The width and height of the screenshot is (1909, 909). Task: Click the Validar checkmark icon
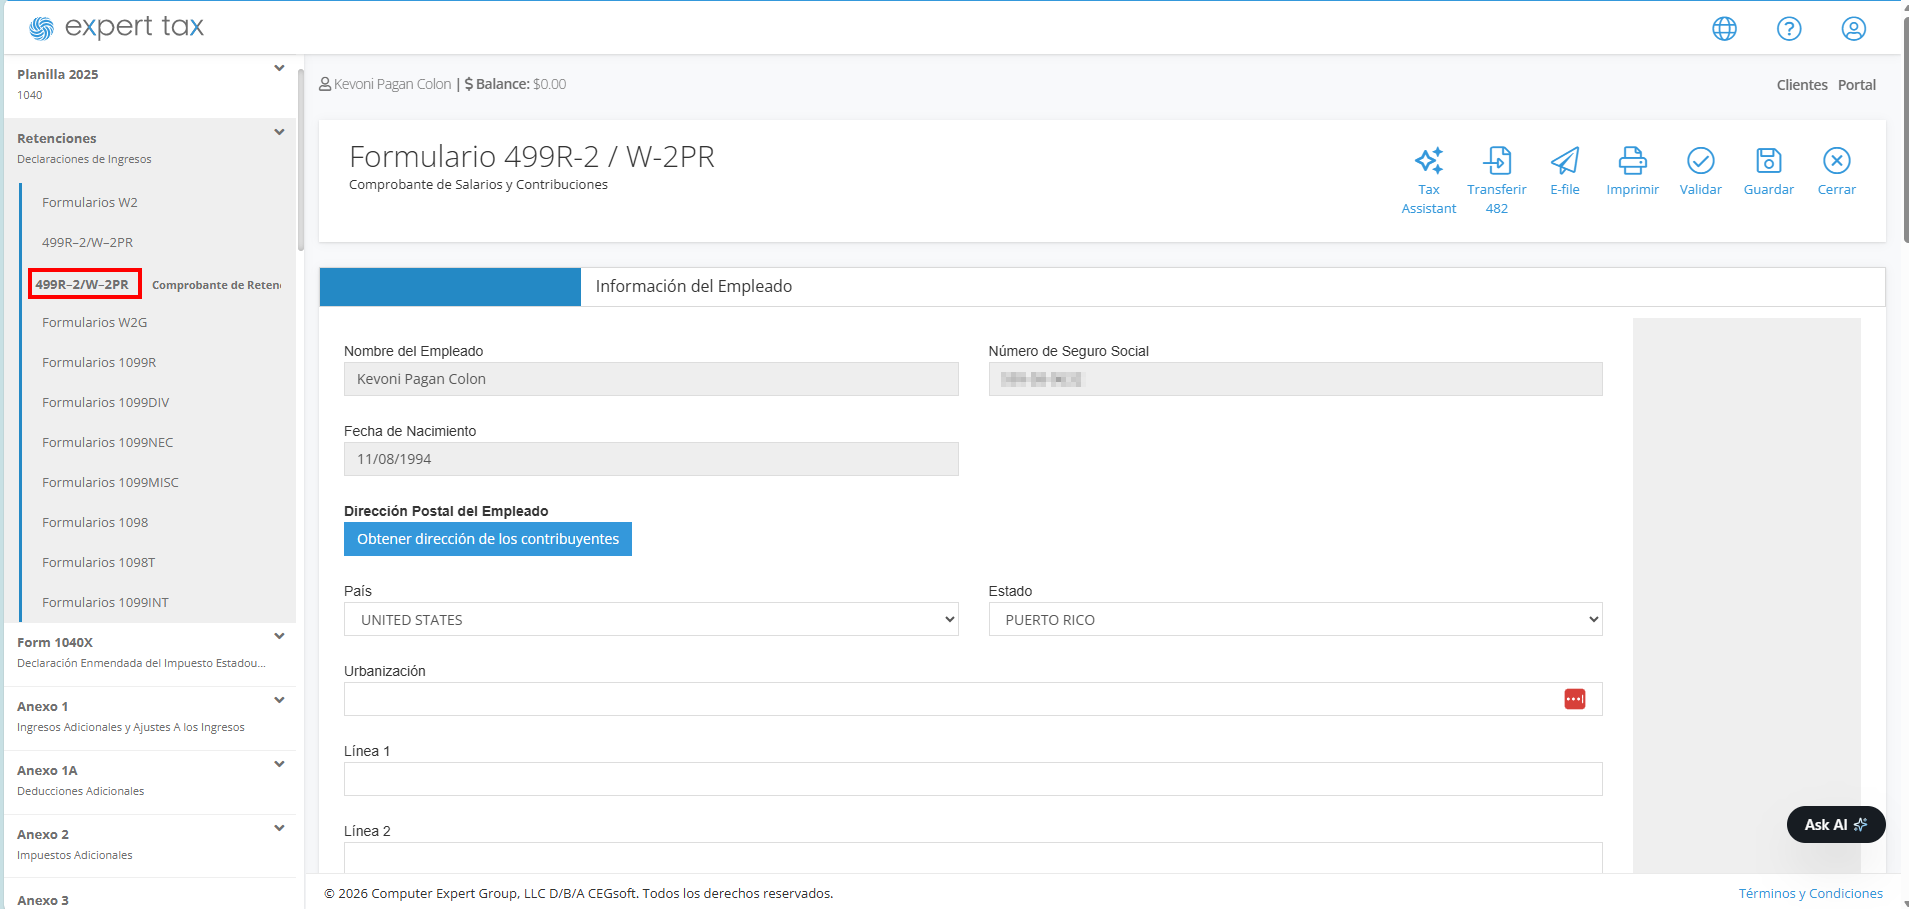point(1701,161)
